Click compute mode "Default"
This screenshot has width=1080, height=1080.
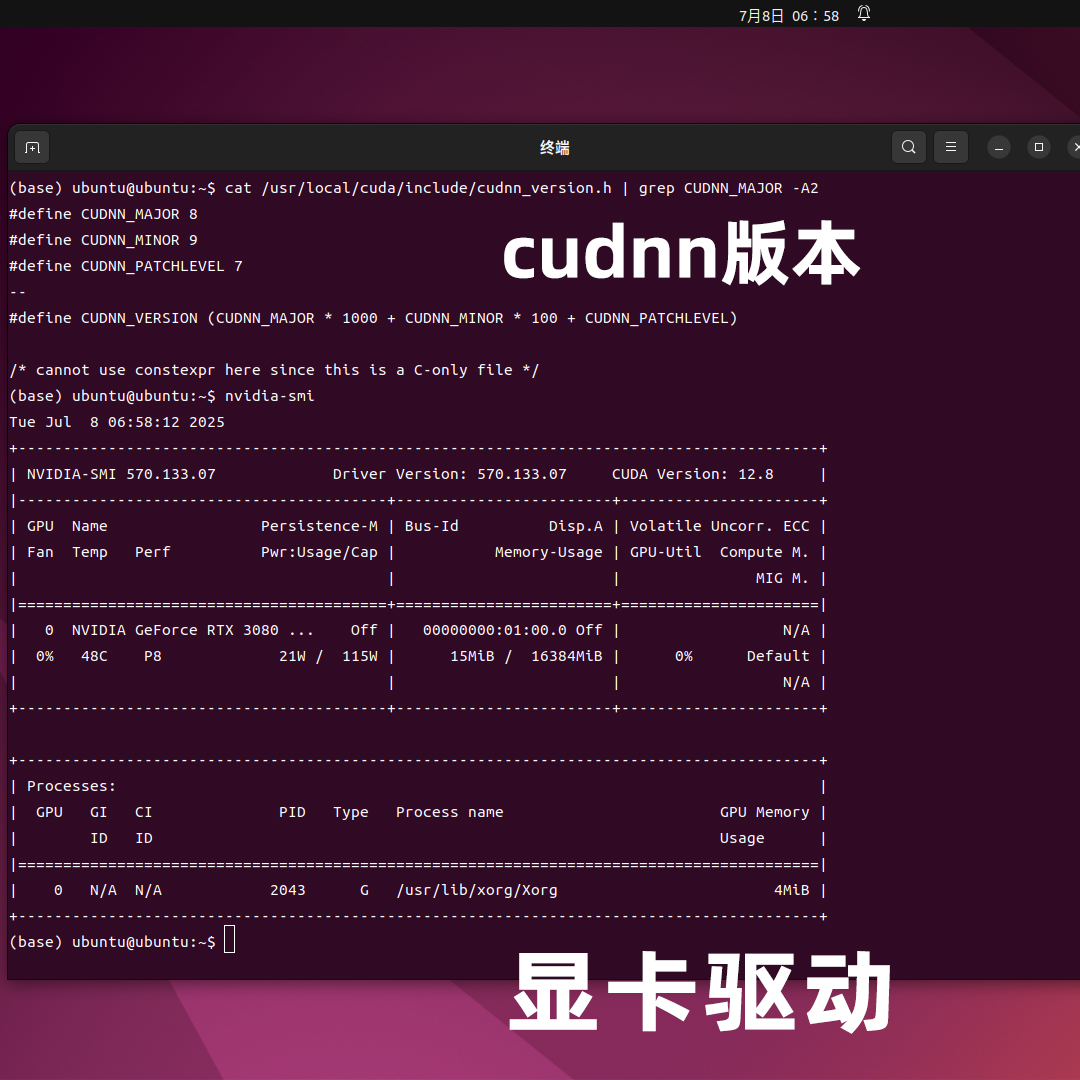point(778,656)
